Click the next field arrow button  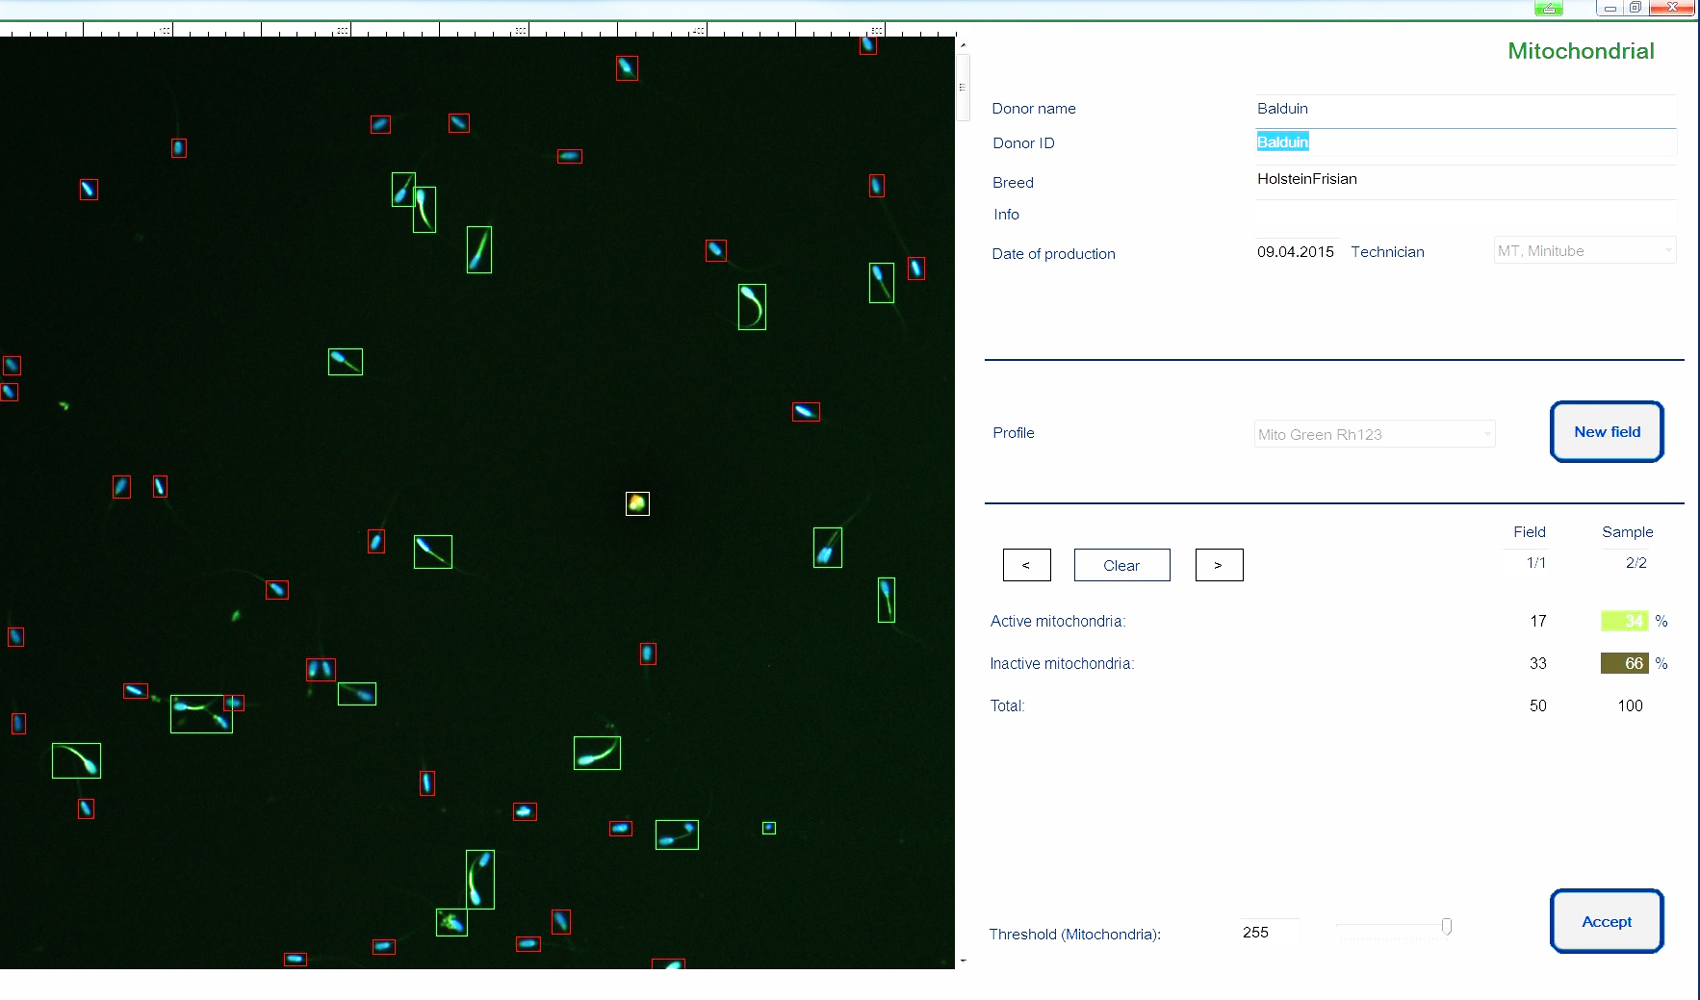[x=1218, y=565]
